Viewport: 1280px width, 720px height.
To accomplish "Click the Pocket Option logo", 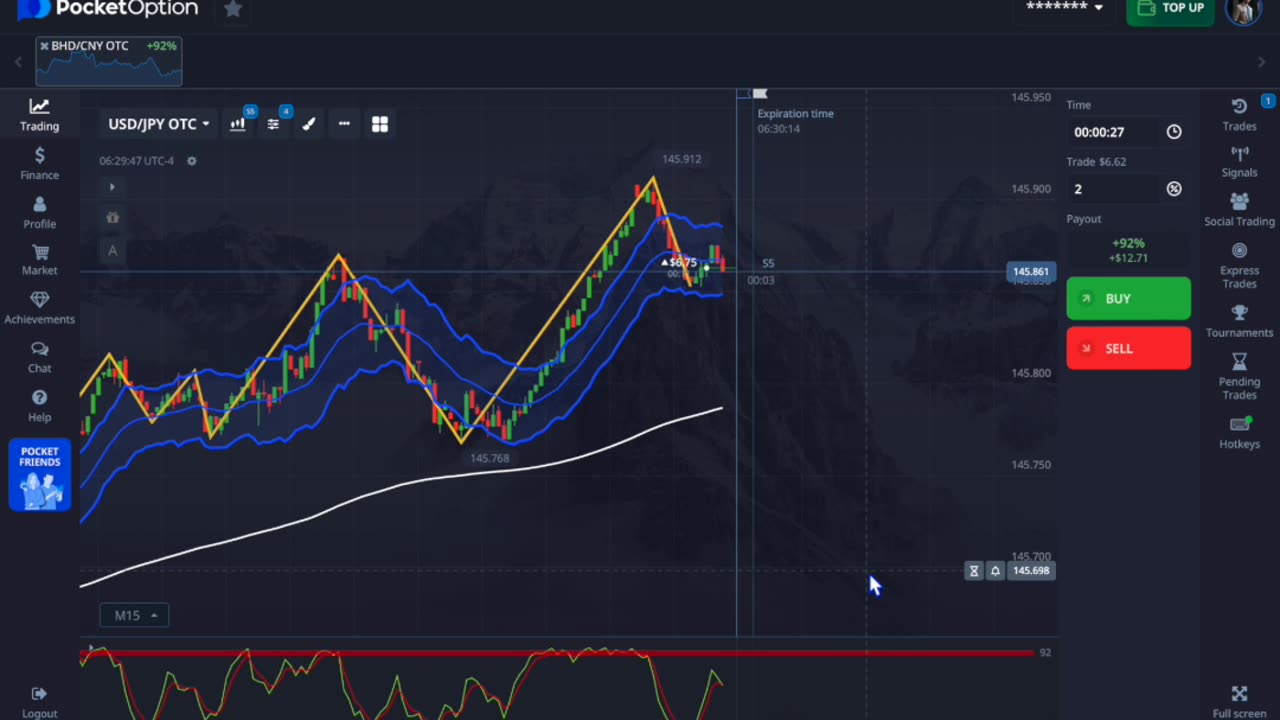I will [108, 9].
